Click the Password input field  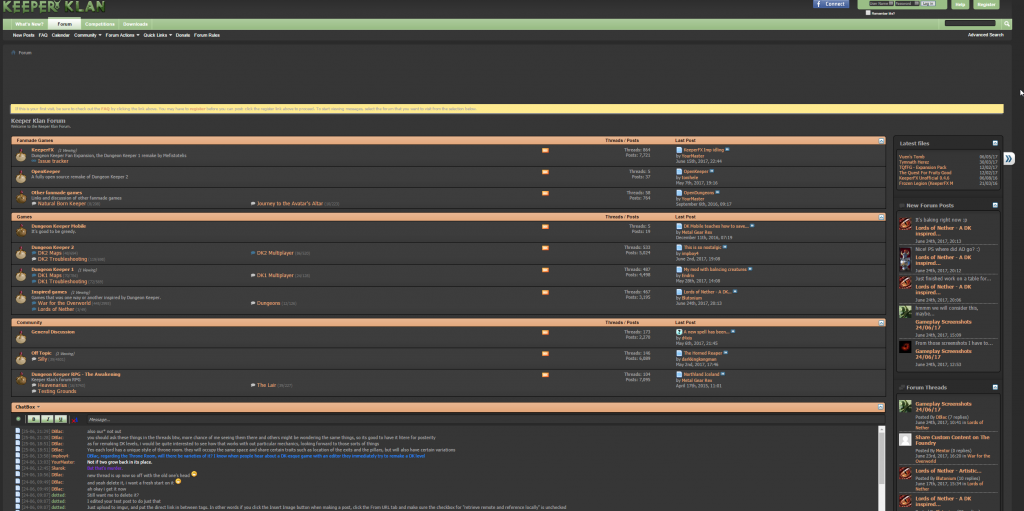click(907, 4)
